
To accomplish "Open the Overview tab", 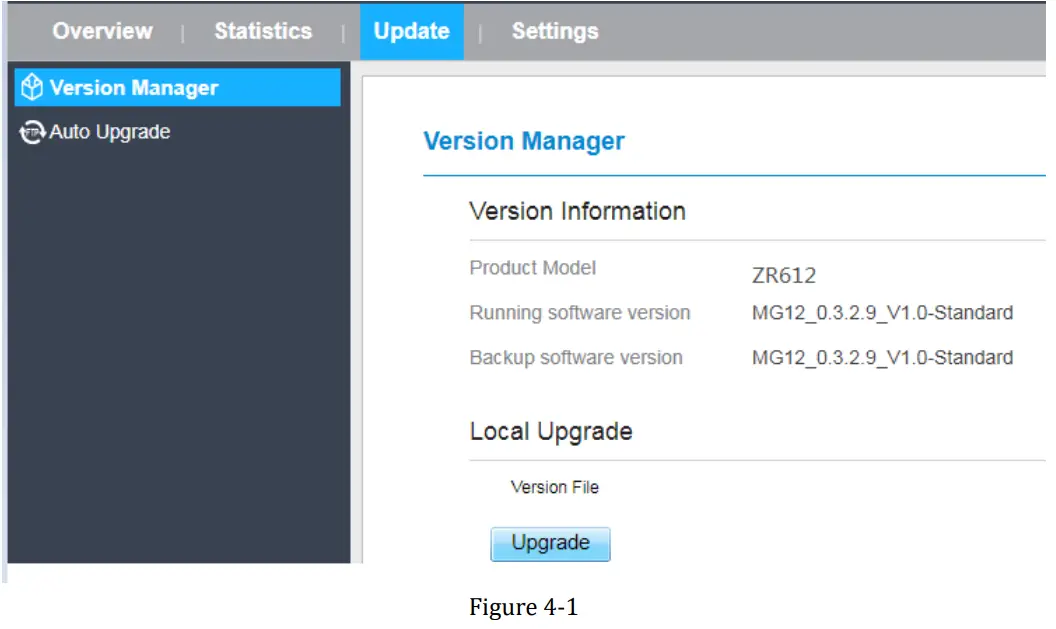I will (x=102, y=31).
